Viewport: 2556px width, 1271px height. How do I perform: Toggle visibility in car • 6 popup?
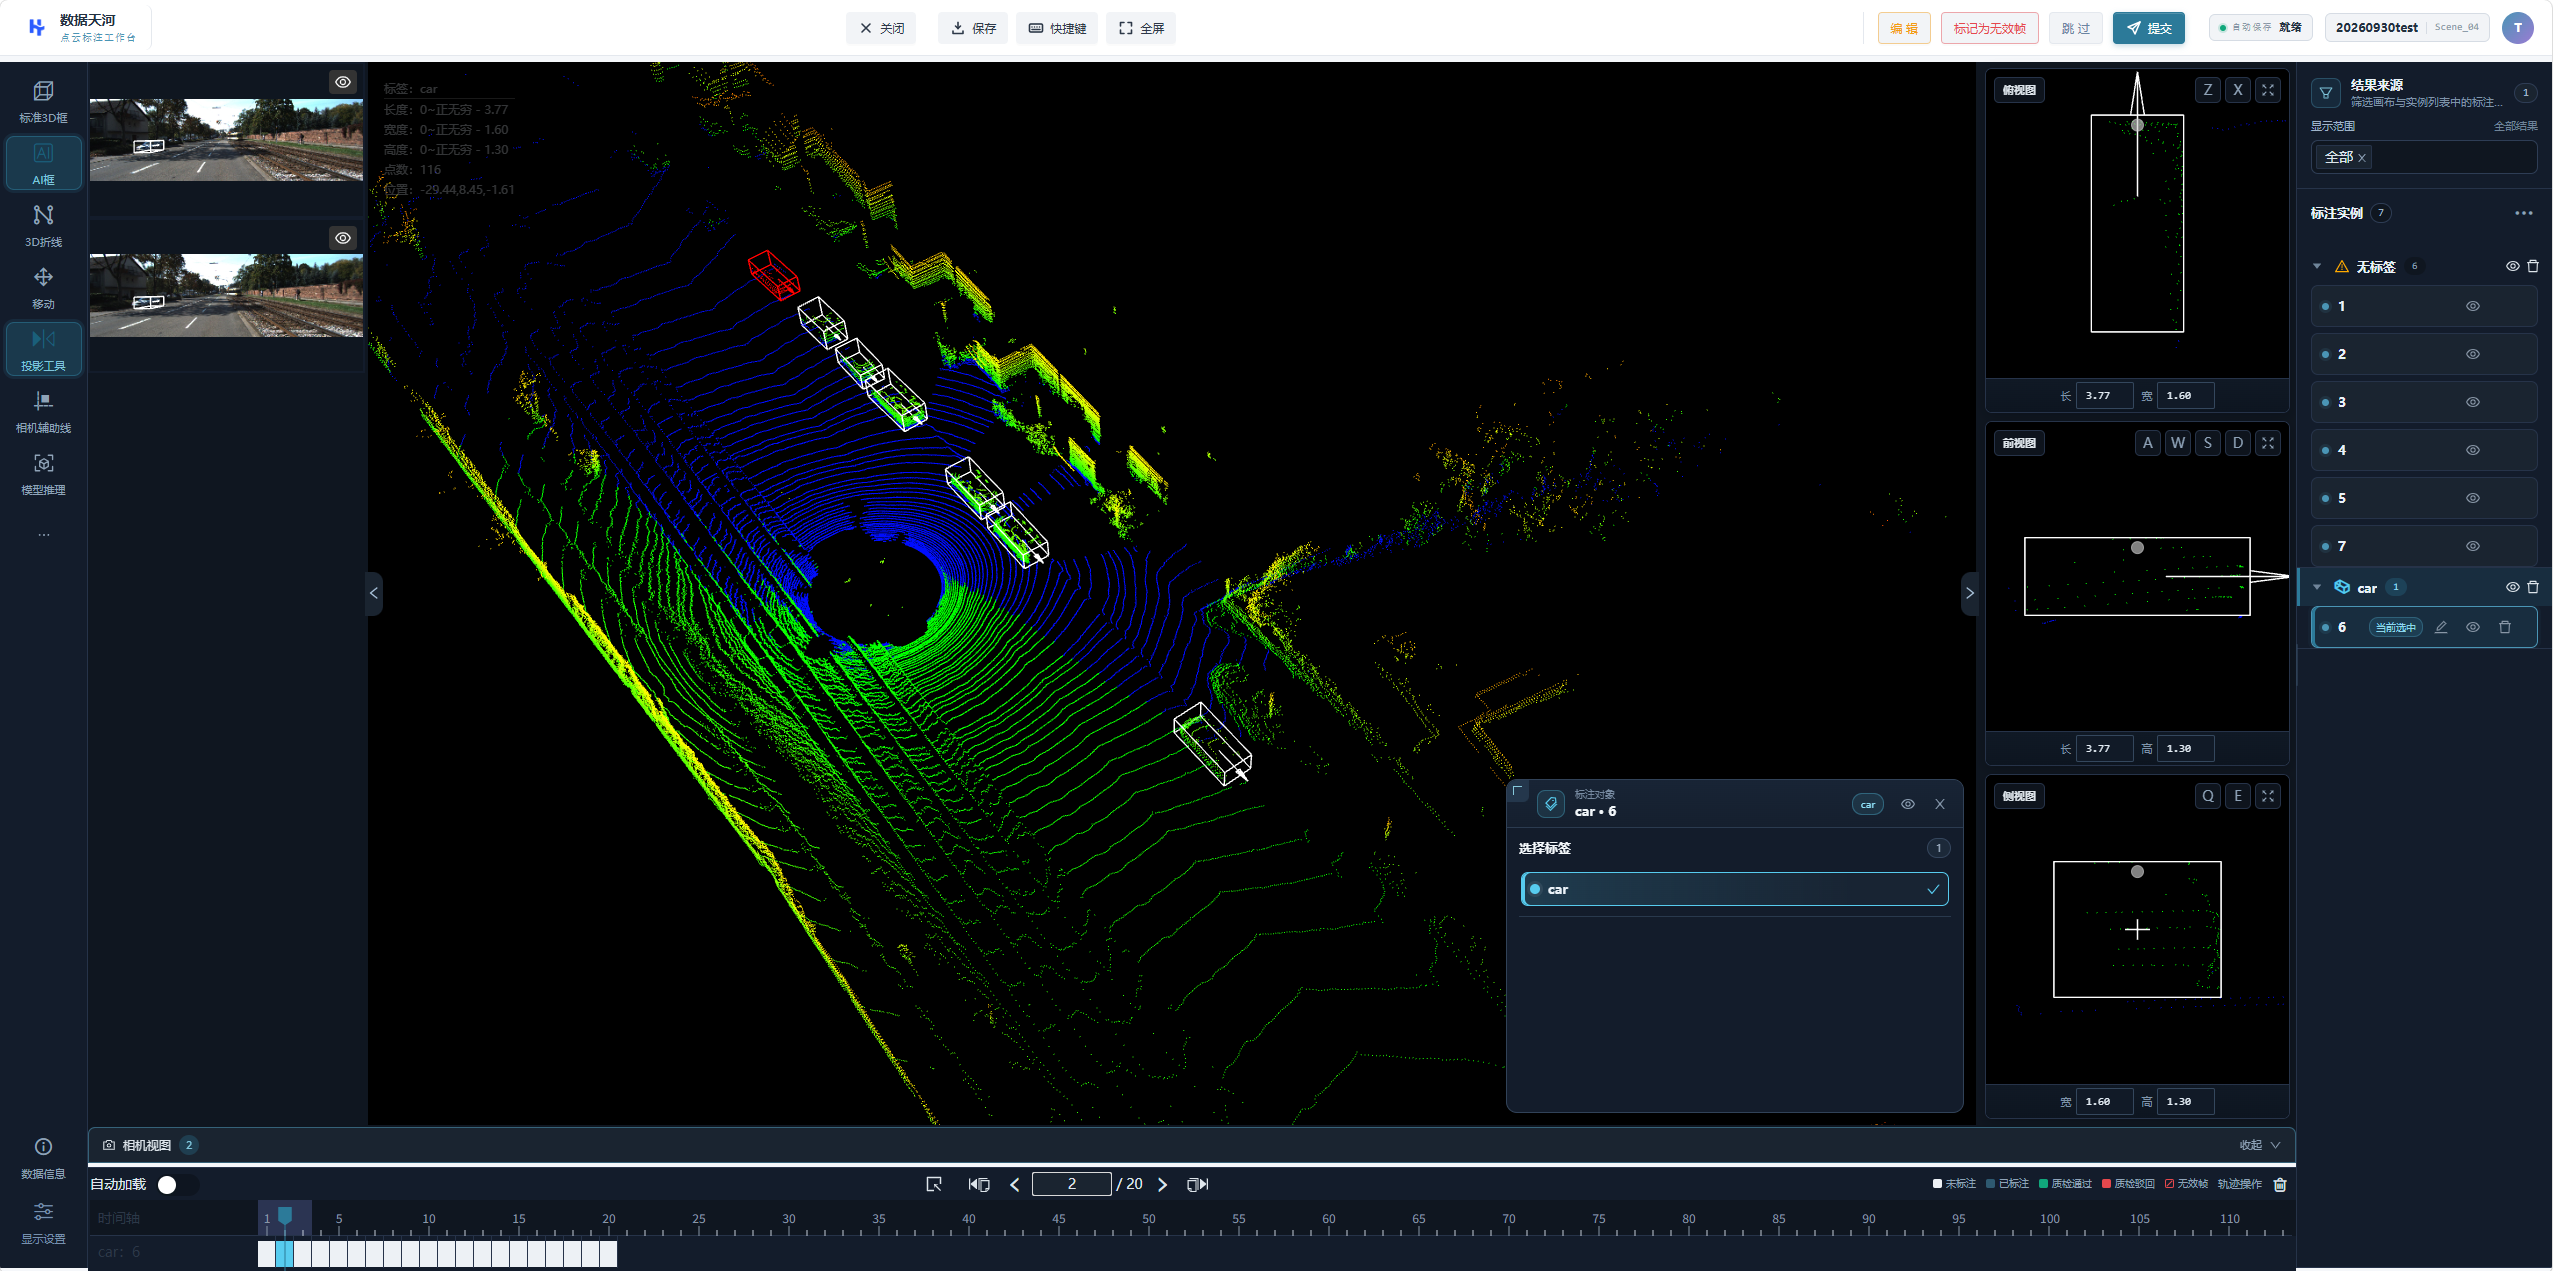pos(1908,804)
